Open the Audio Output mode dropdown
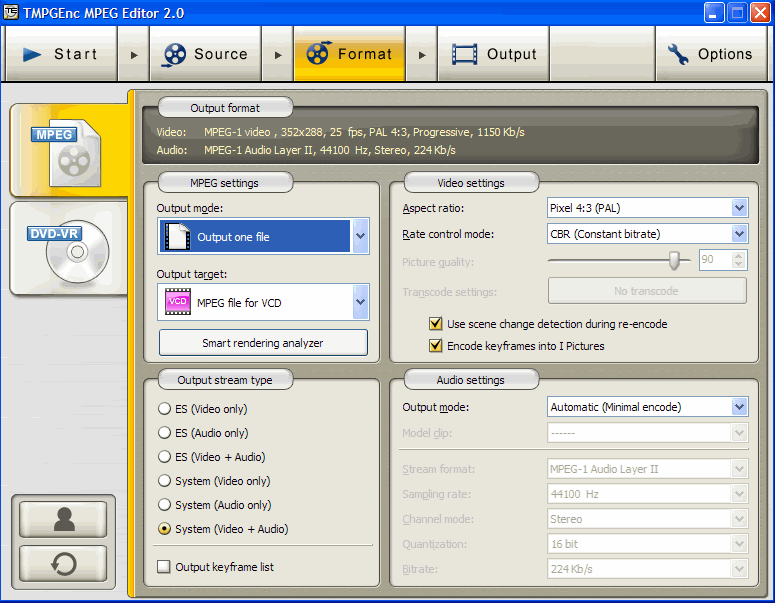Image resolution: width=775 pixels, height=603 pixels. tap(739, 407)
